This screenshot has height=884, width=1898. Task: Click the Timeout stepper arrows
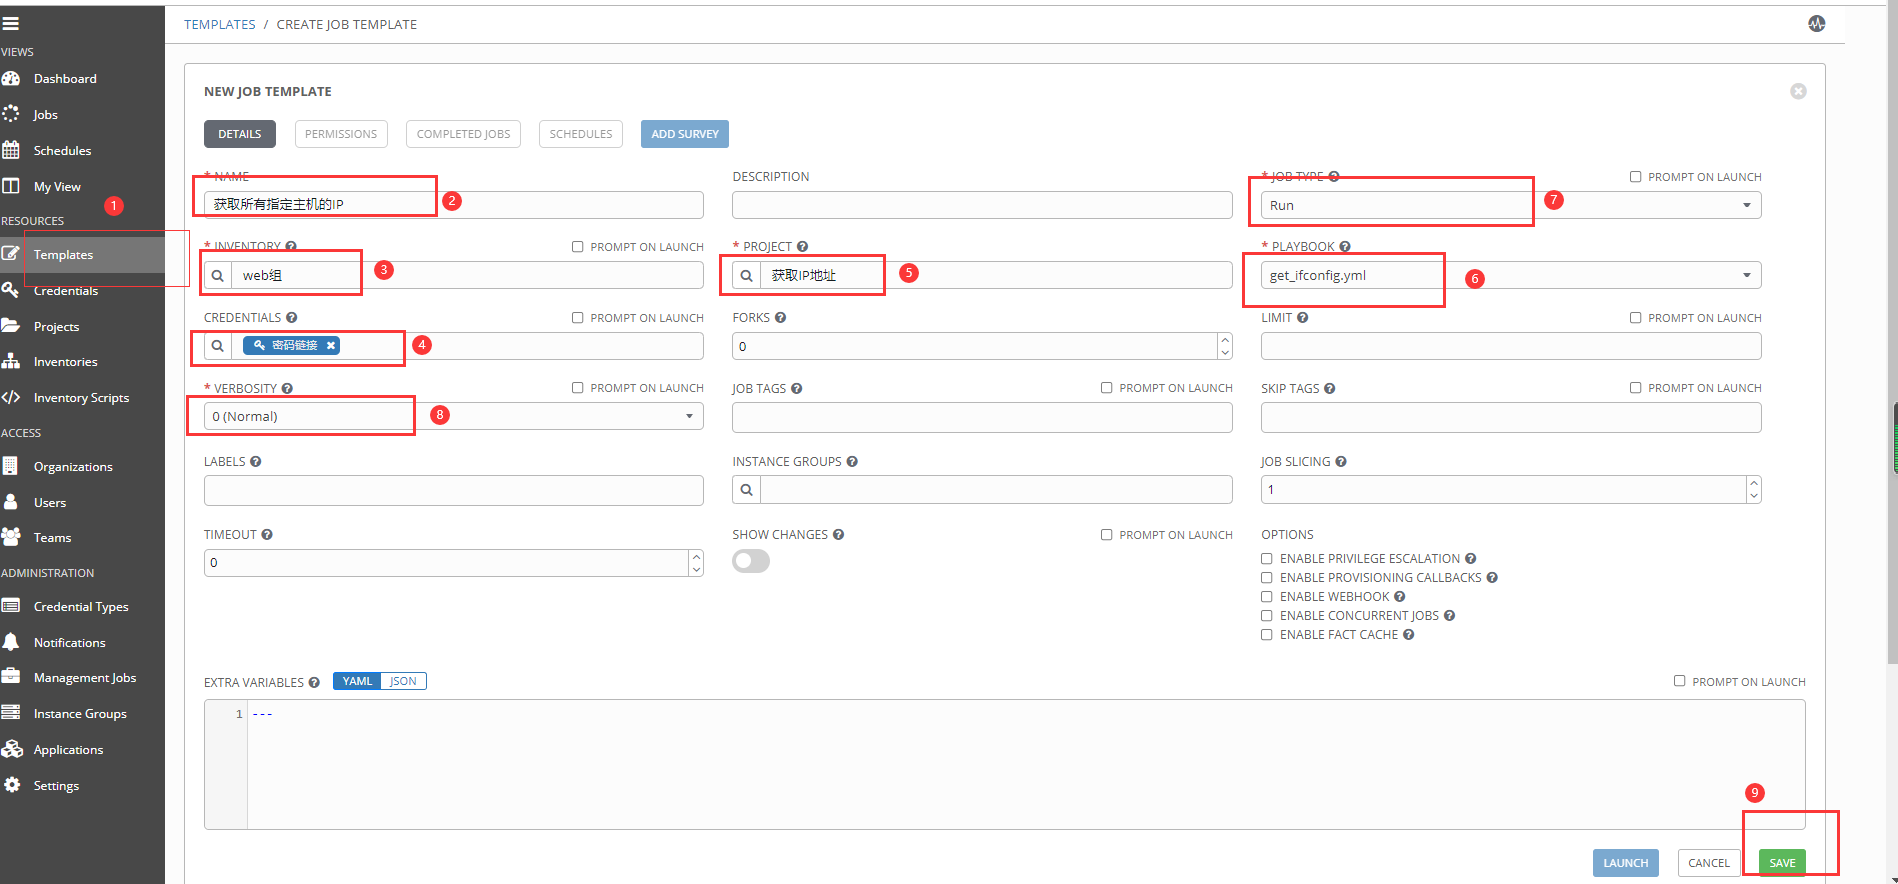696,563
